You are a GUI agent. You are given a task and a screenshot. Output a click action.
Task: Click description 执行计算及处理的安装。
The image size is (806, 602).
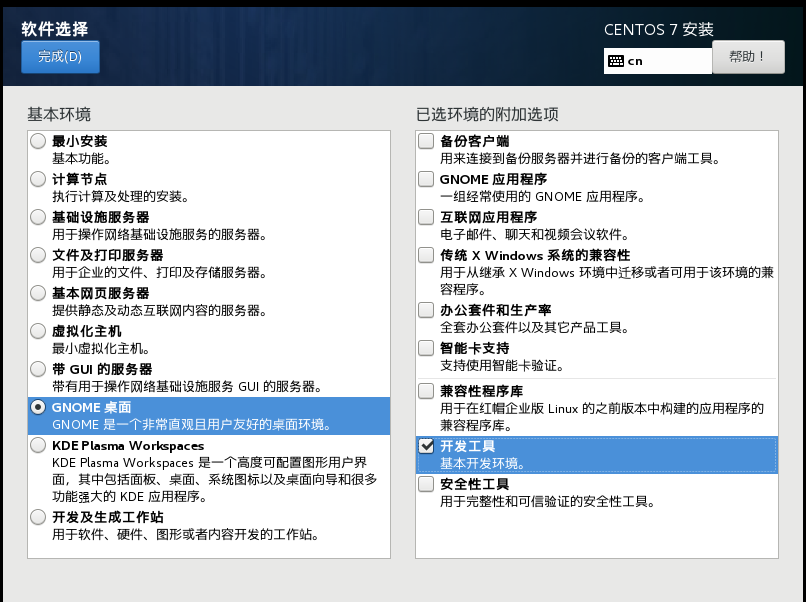tap(123, 196)
